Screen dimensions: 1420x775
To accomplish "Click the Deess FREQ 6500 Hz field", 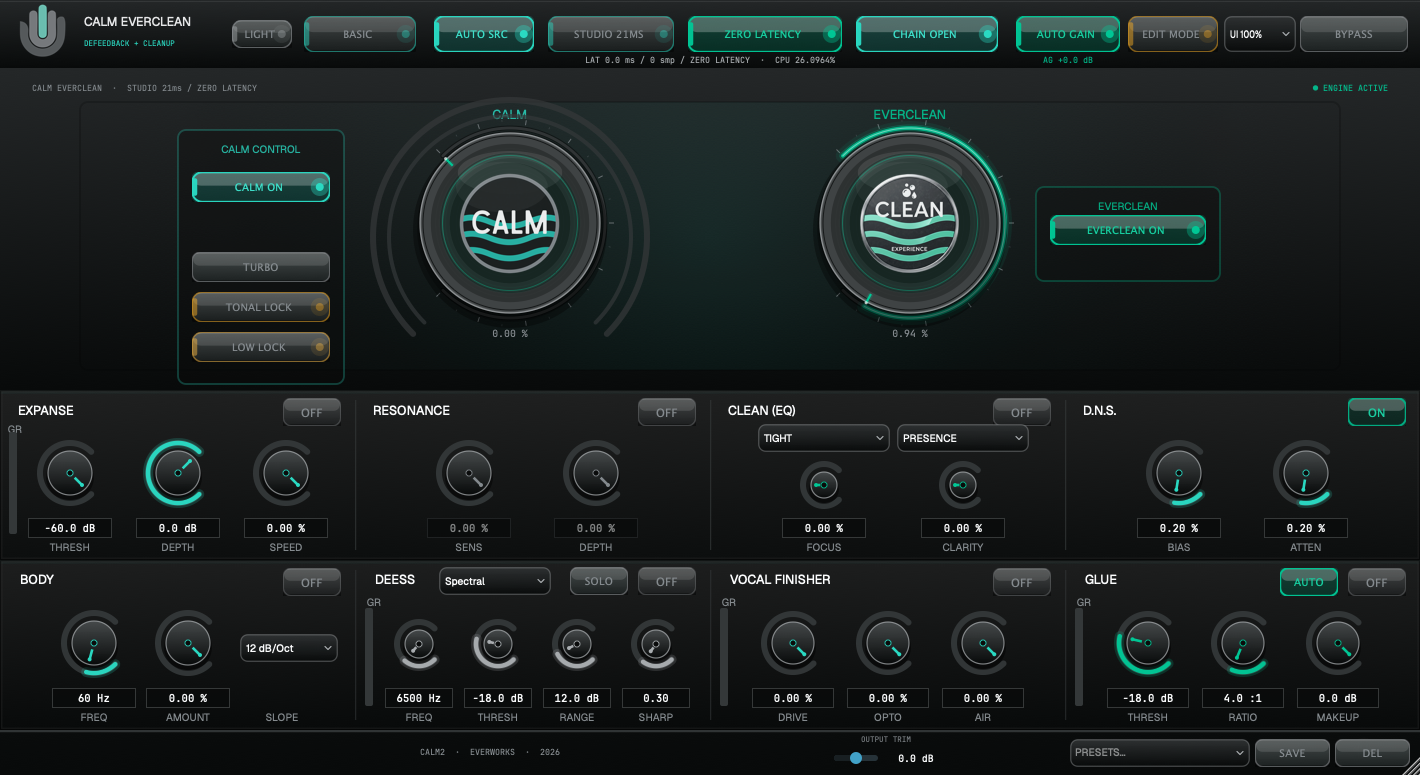I will [419, 698].
